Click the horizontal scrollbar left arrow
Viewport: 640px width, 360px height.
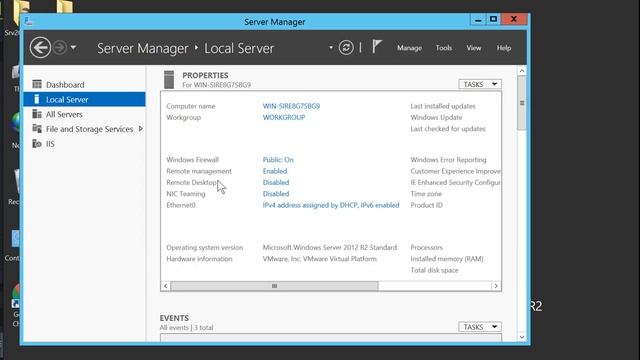click(x=165, y=286)
